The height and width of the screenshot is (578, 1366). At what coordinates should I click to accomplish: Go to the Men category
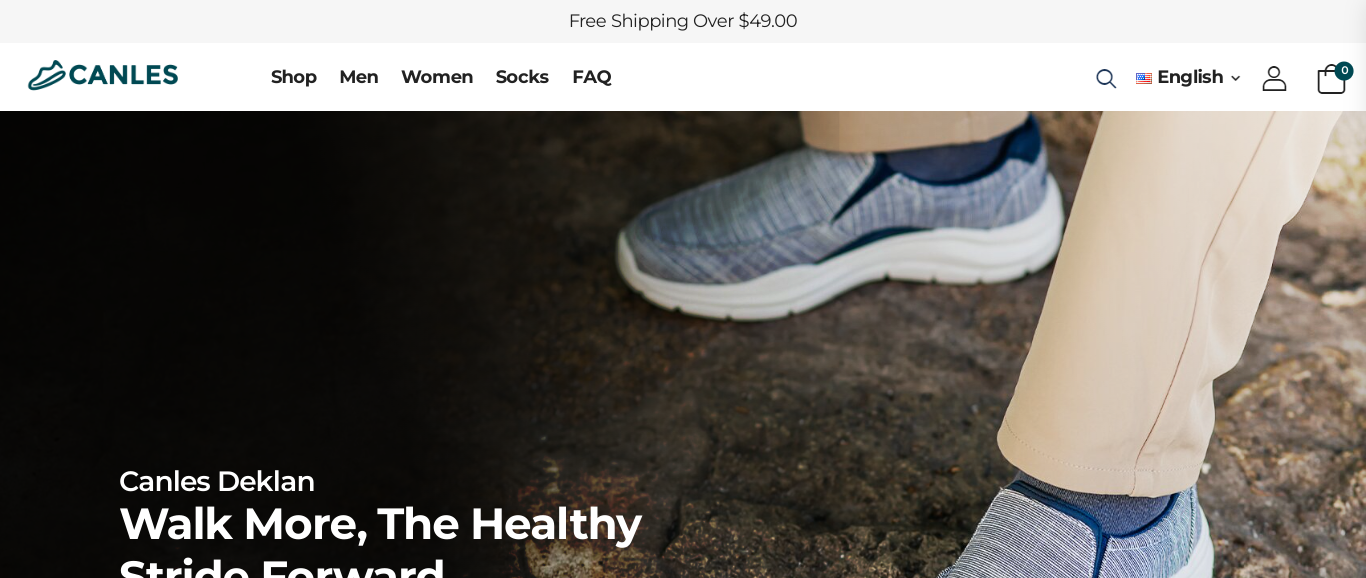pos(359,77)
